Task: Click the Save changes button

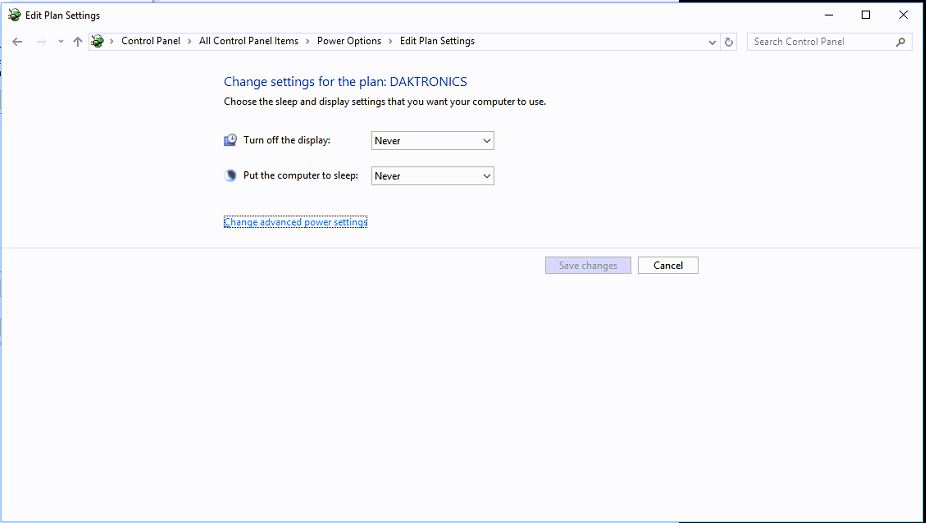Action: (588, 265)
